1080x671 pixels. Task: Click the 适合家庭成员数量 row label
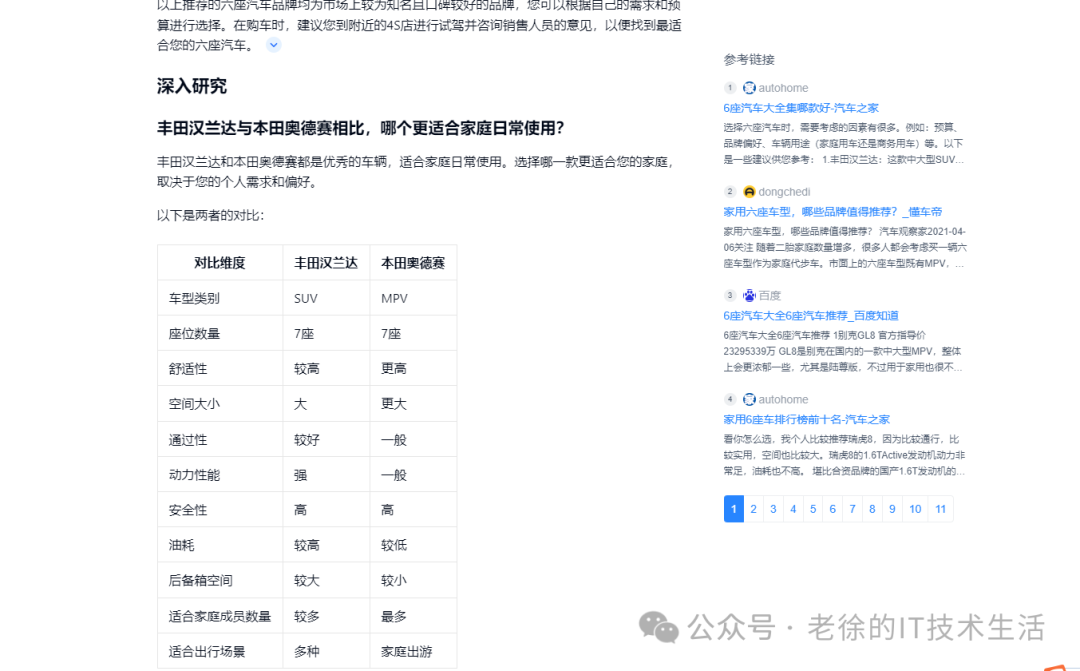click(x=220, y=617)
